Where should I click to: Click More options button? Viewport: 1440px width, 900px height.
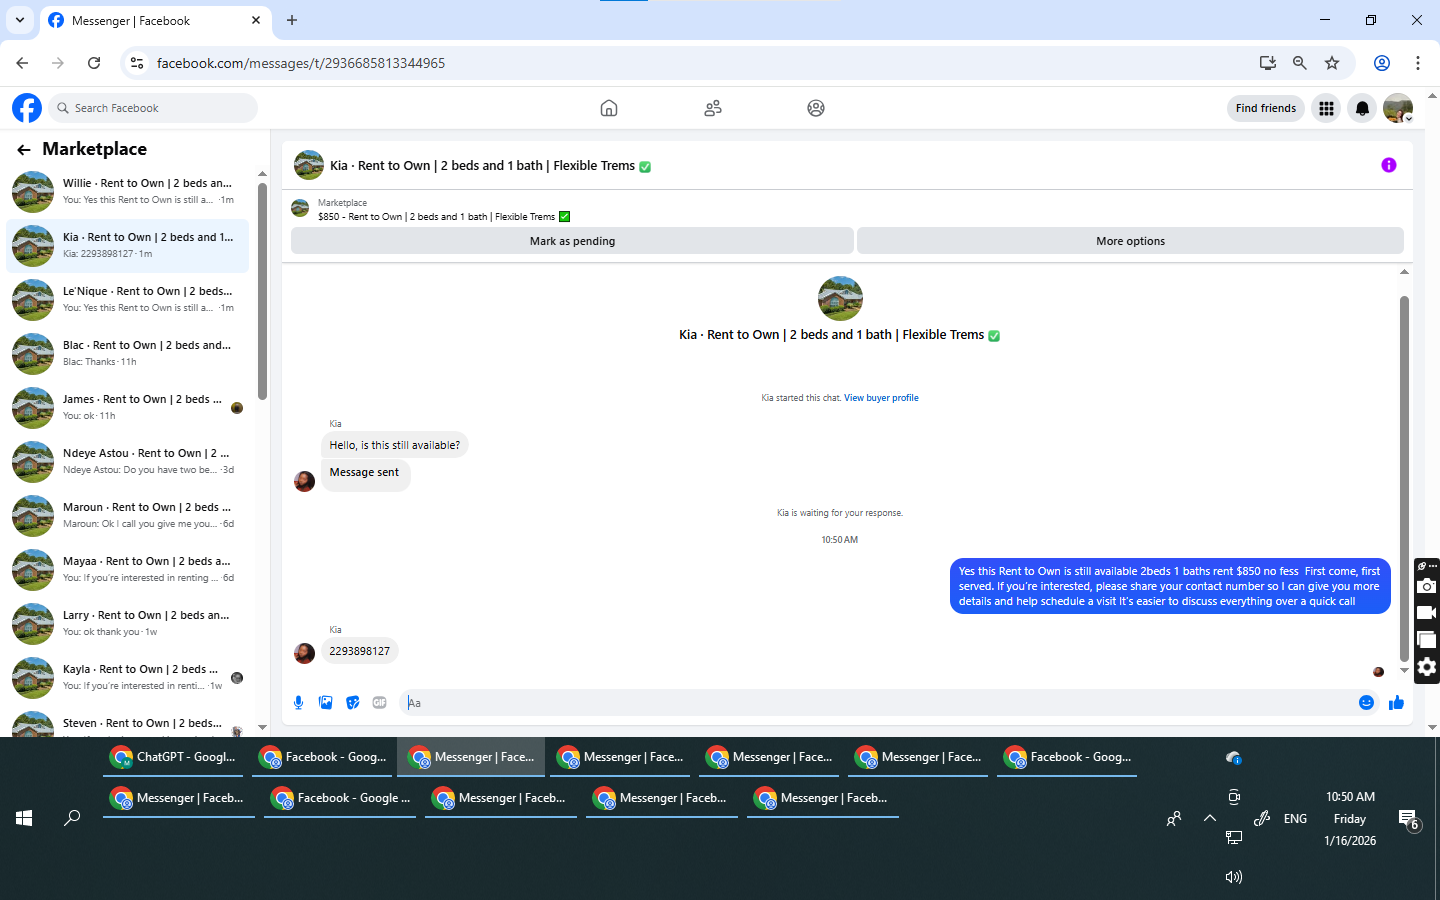(x=1130, y=241)
